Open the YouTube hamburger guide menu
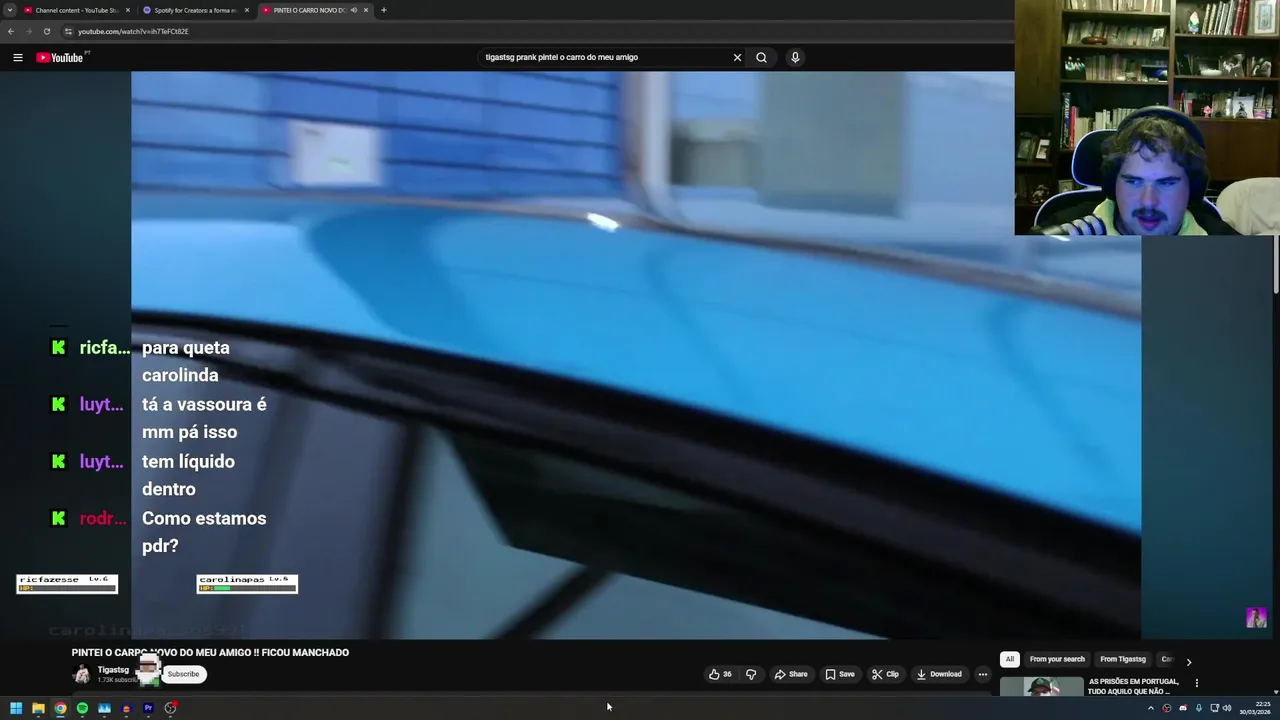This screenshot has width=1280, height=720. click(x=17, y=57)
